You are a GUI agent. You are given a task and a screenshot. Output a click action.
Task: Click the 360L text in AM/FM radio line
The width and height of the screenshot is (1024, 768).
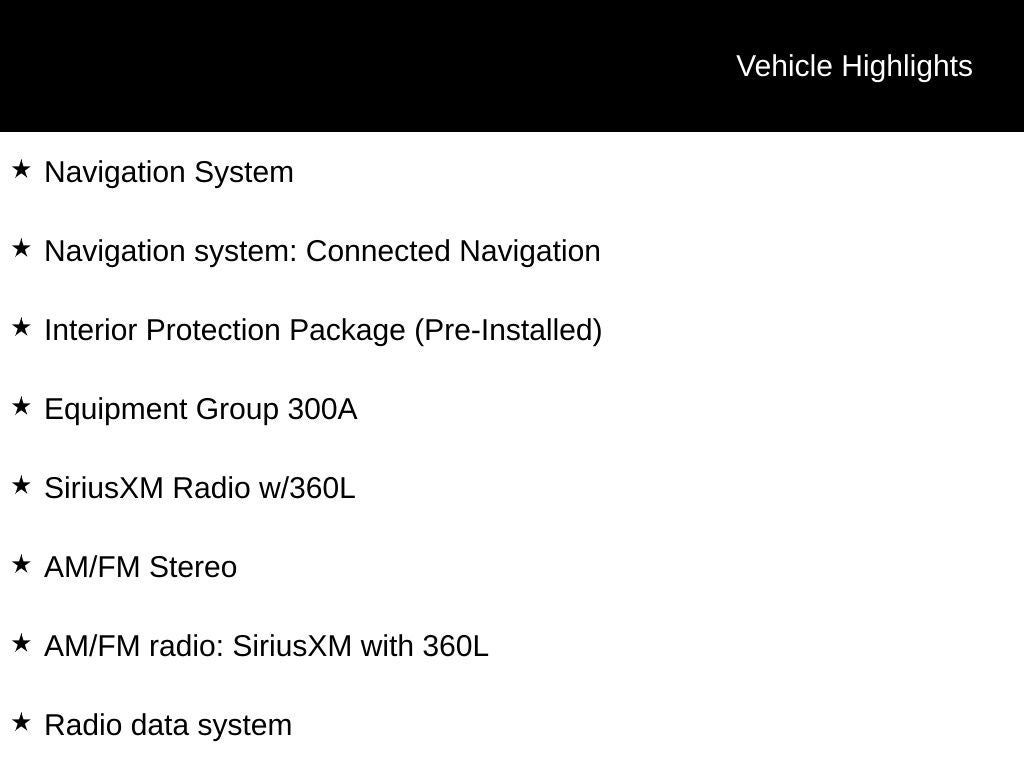[455, 646]
